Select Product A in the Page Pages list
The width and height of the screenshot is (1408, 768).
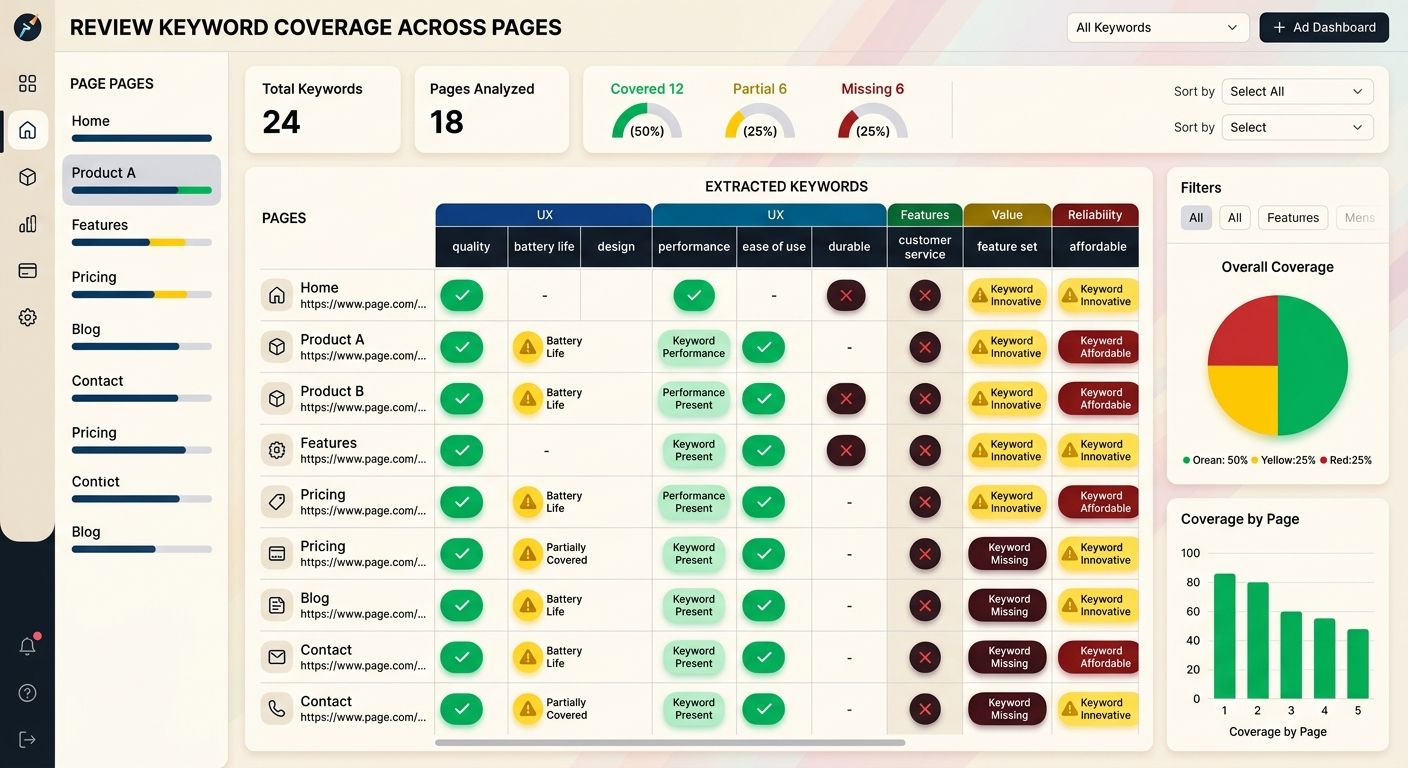(140, 180)
